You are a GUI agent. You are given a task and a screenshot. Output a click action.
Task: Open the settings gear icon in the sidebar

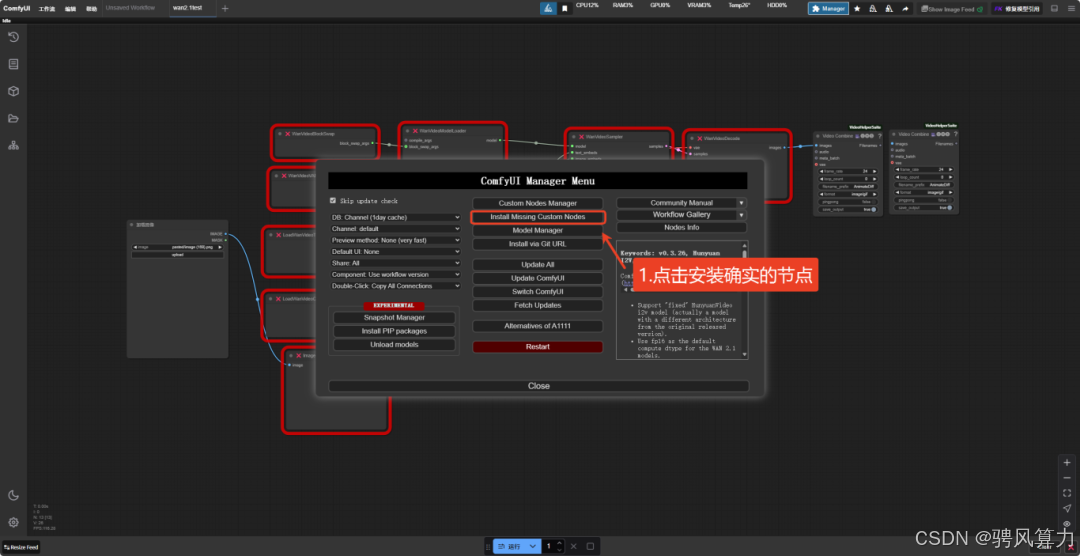tap(13, 522)
